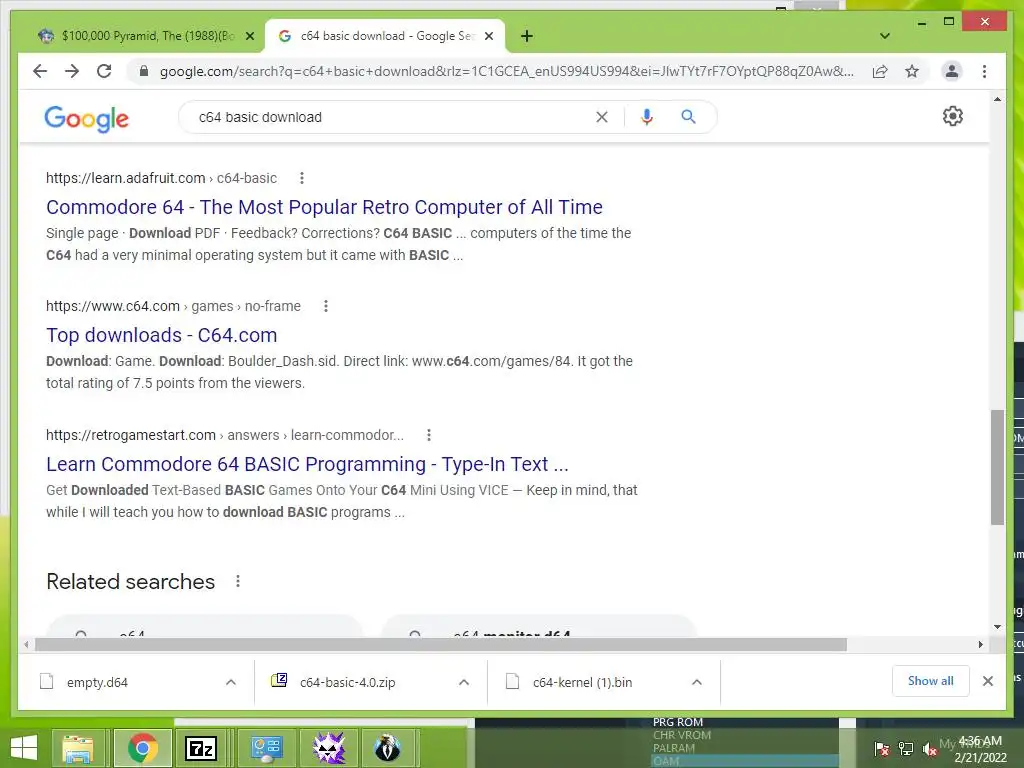Click the scroll down arrow

[x=997, y=627]
